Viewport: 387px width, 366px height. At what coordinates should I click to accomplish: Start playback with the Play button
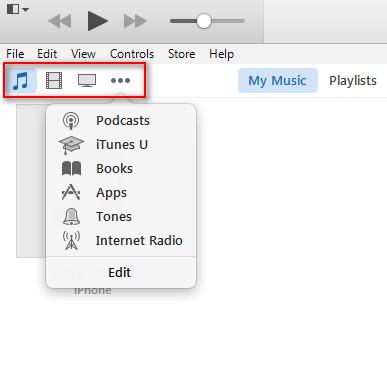pyautogui.click(x=97, y=21)
